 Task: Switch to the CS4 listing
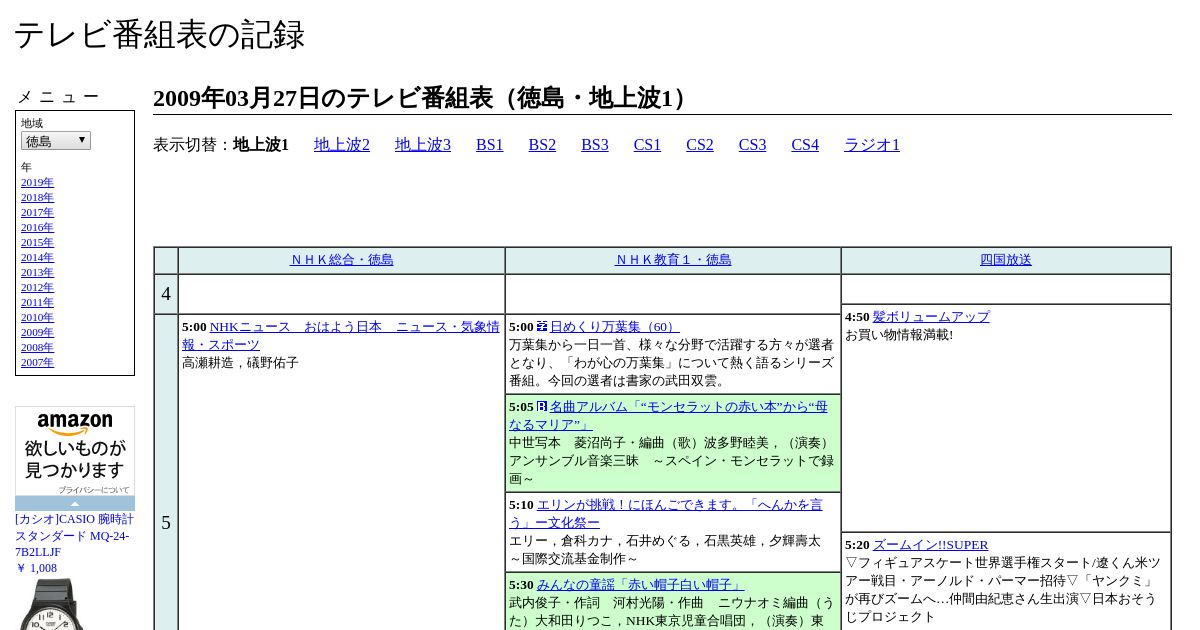805,145
